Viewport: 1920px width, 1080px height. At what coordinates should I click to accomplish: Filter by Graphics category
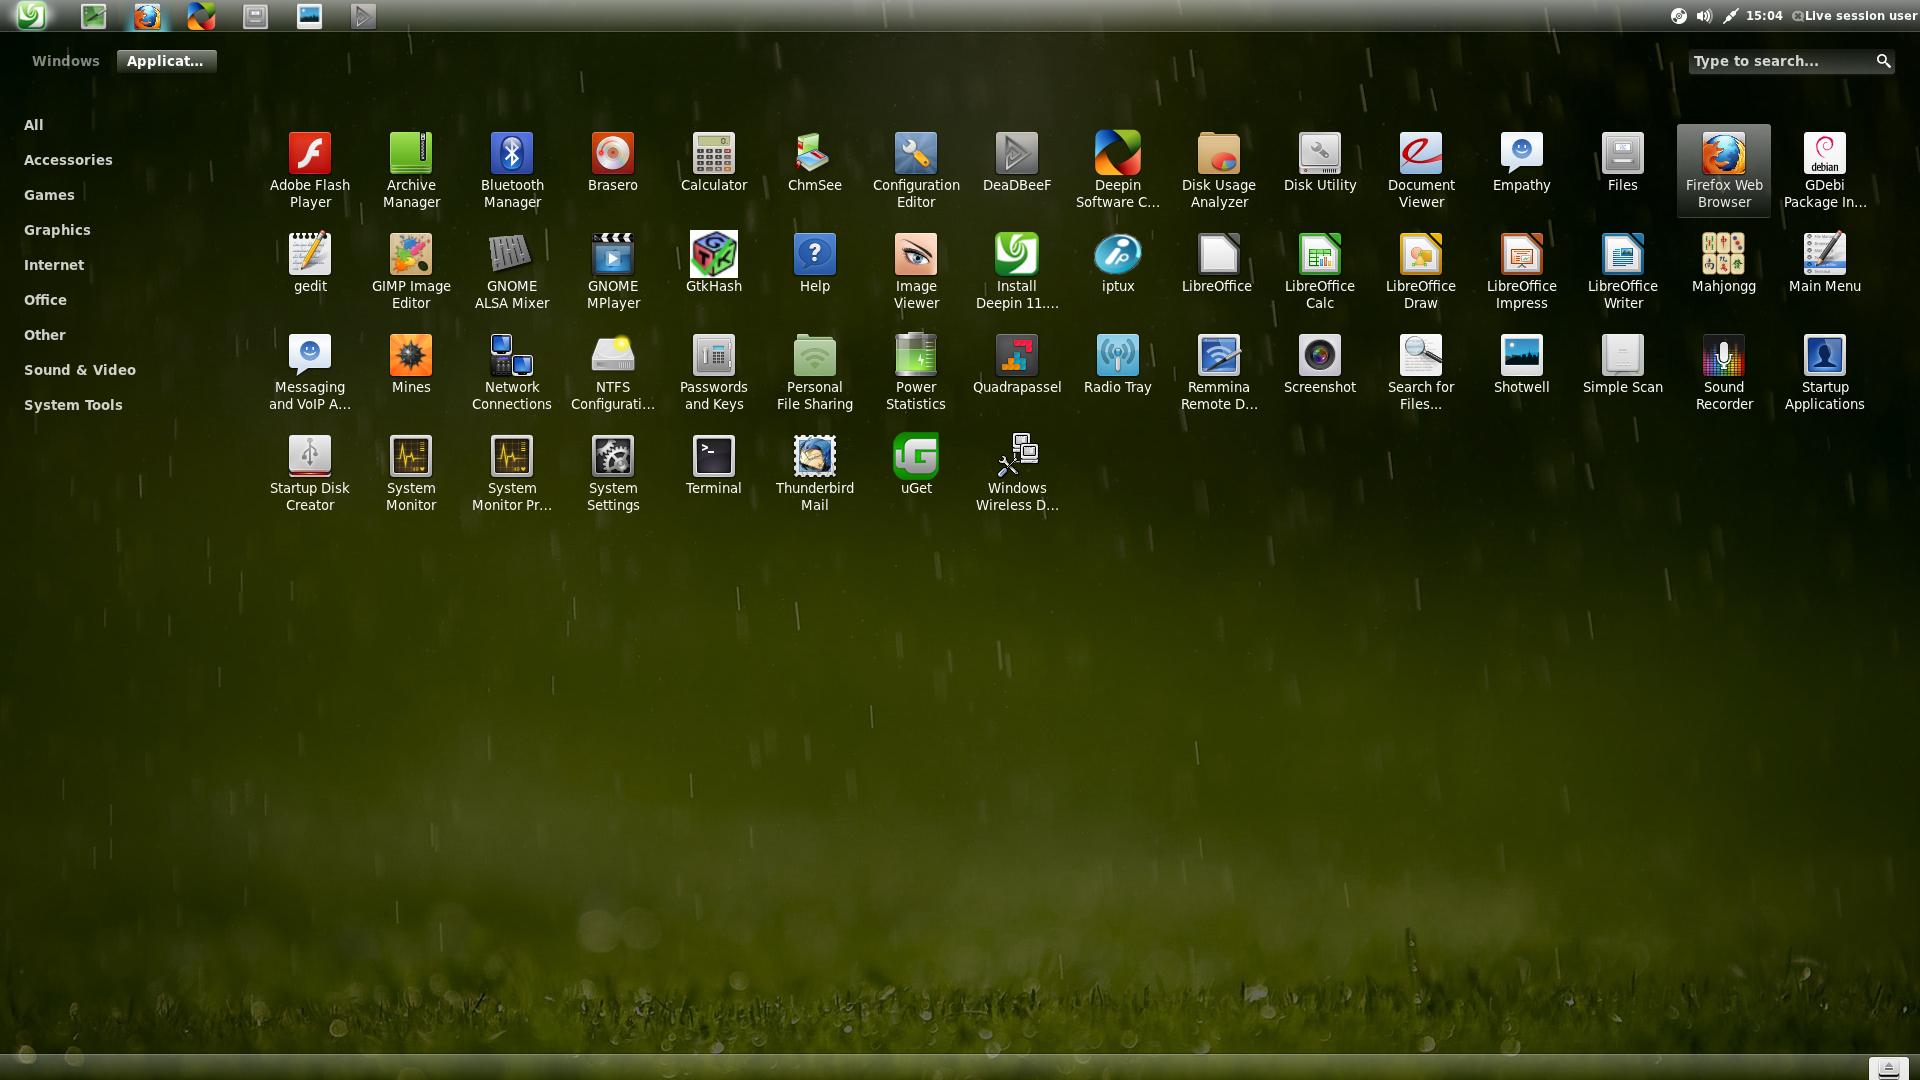pyautogui.click(x=57, y=230)
